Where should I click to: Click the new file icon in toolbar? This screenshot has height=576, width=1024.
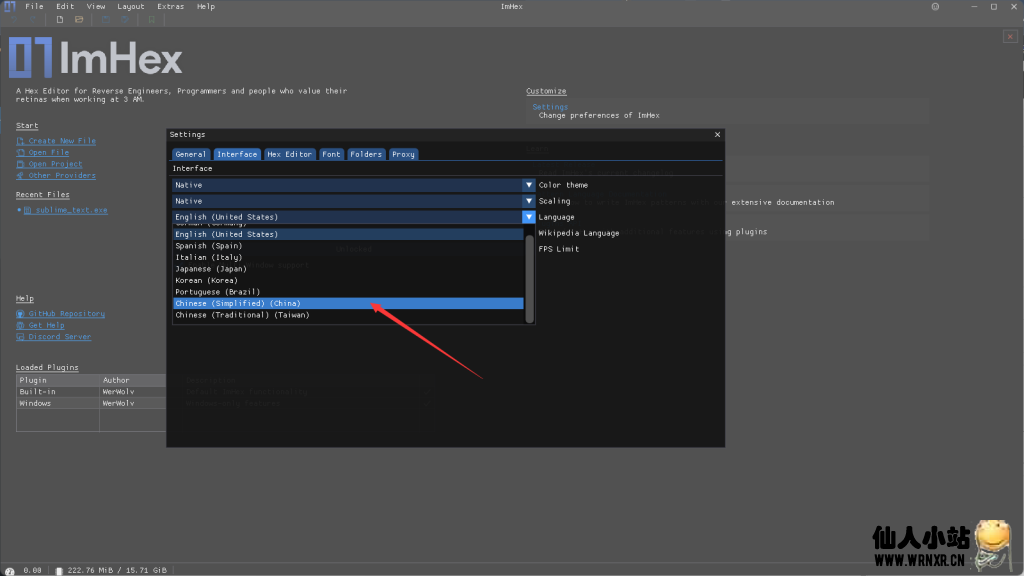60,19
